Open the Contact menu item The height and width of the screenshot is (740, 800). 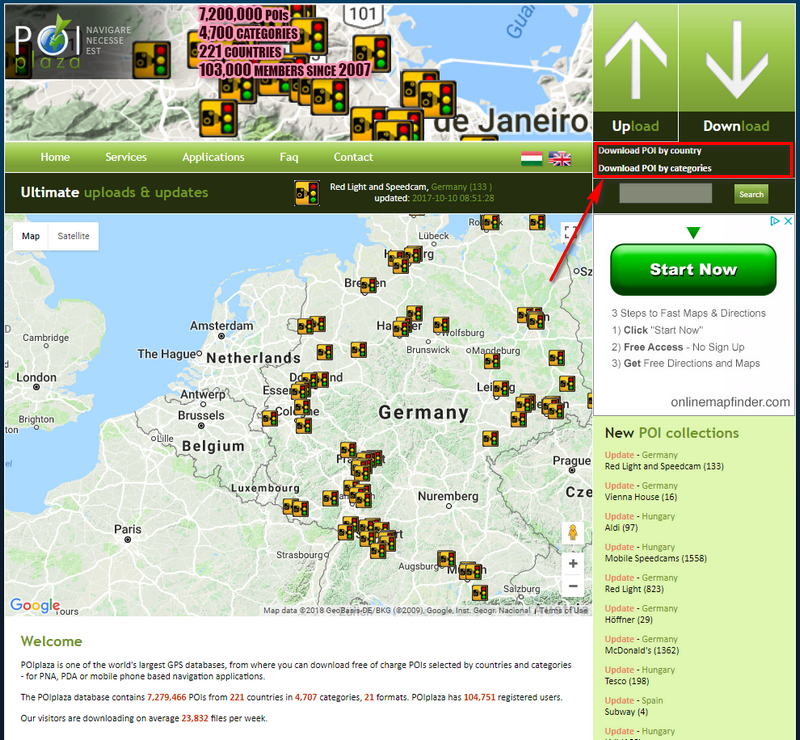(x=353, y=157)
